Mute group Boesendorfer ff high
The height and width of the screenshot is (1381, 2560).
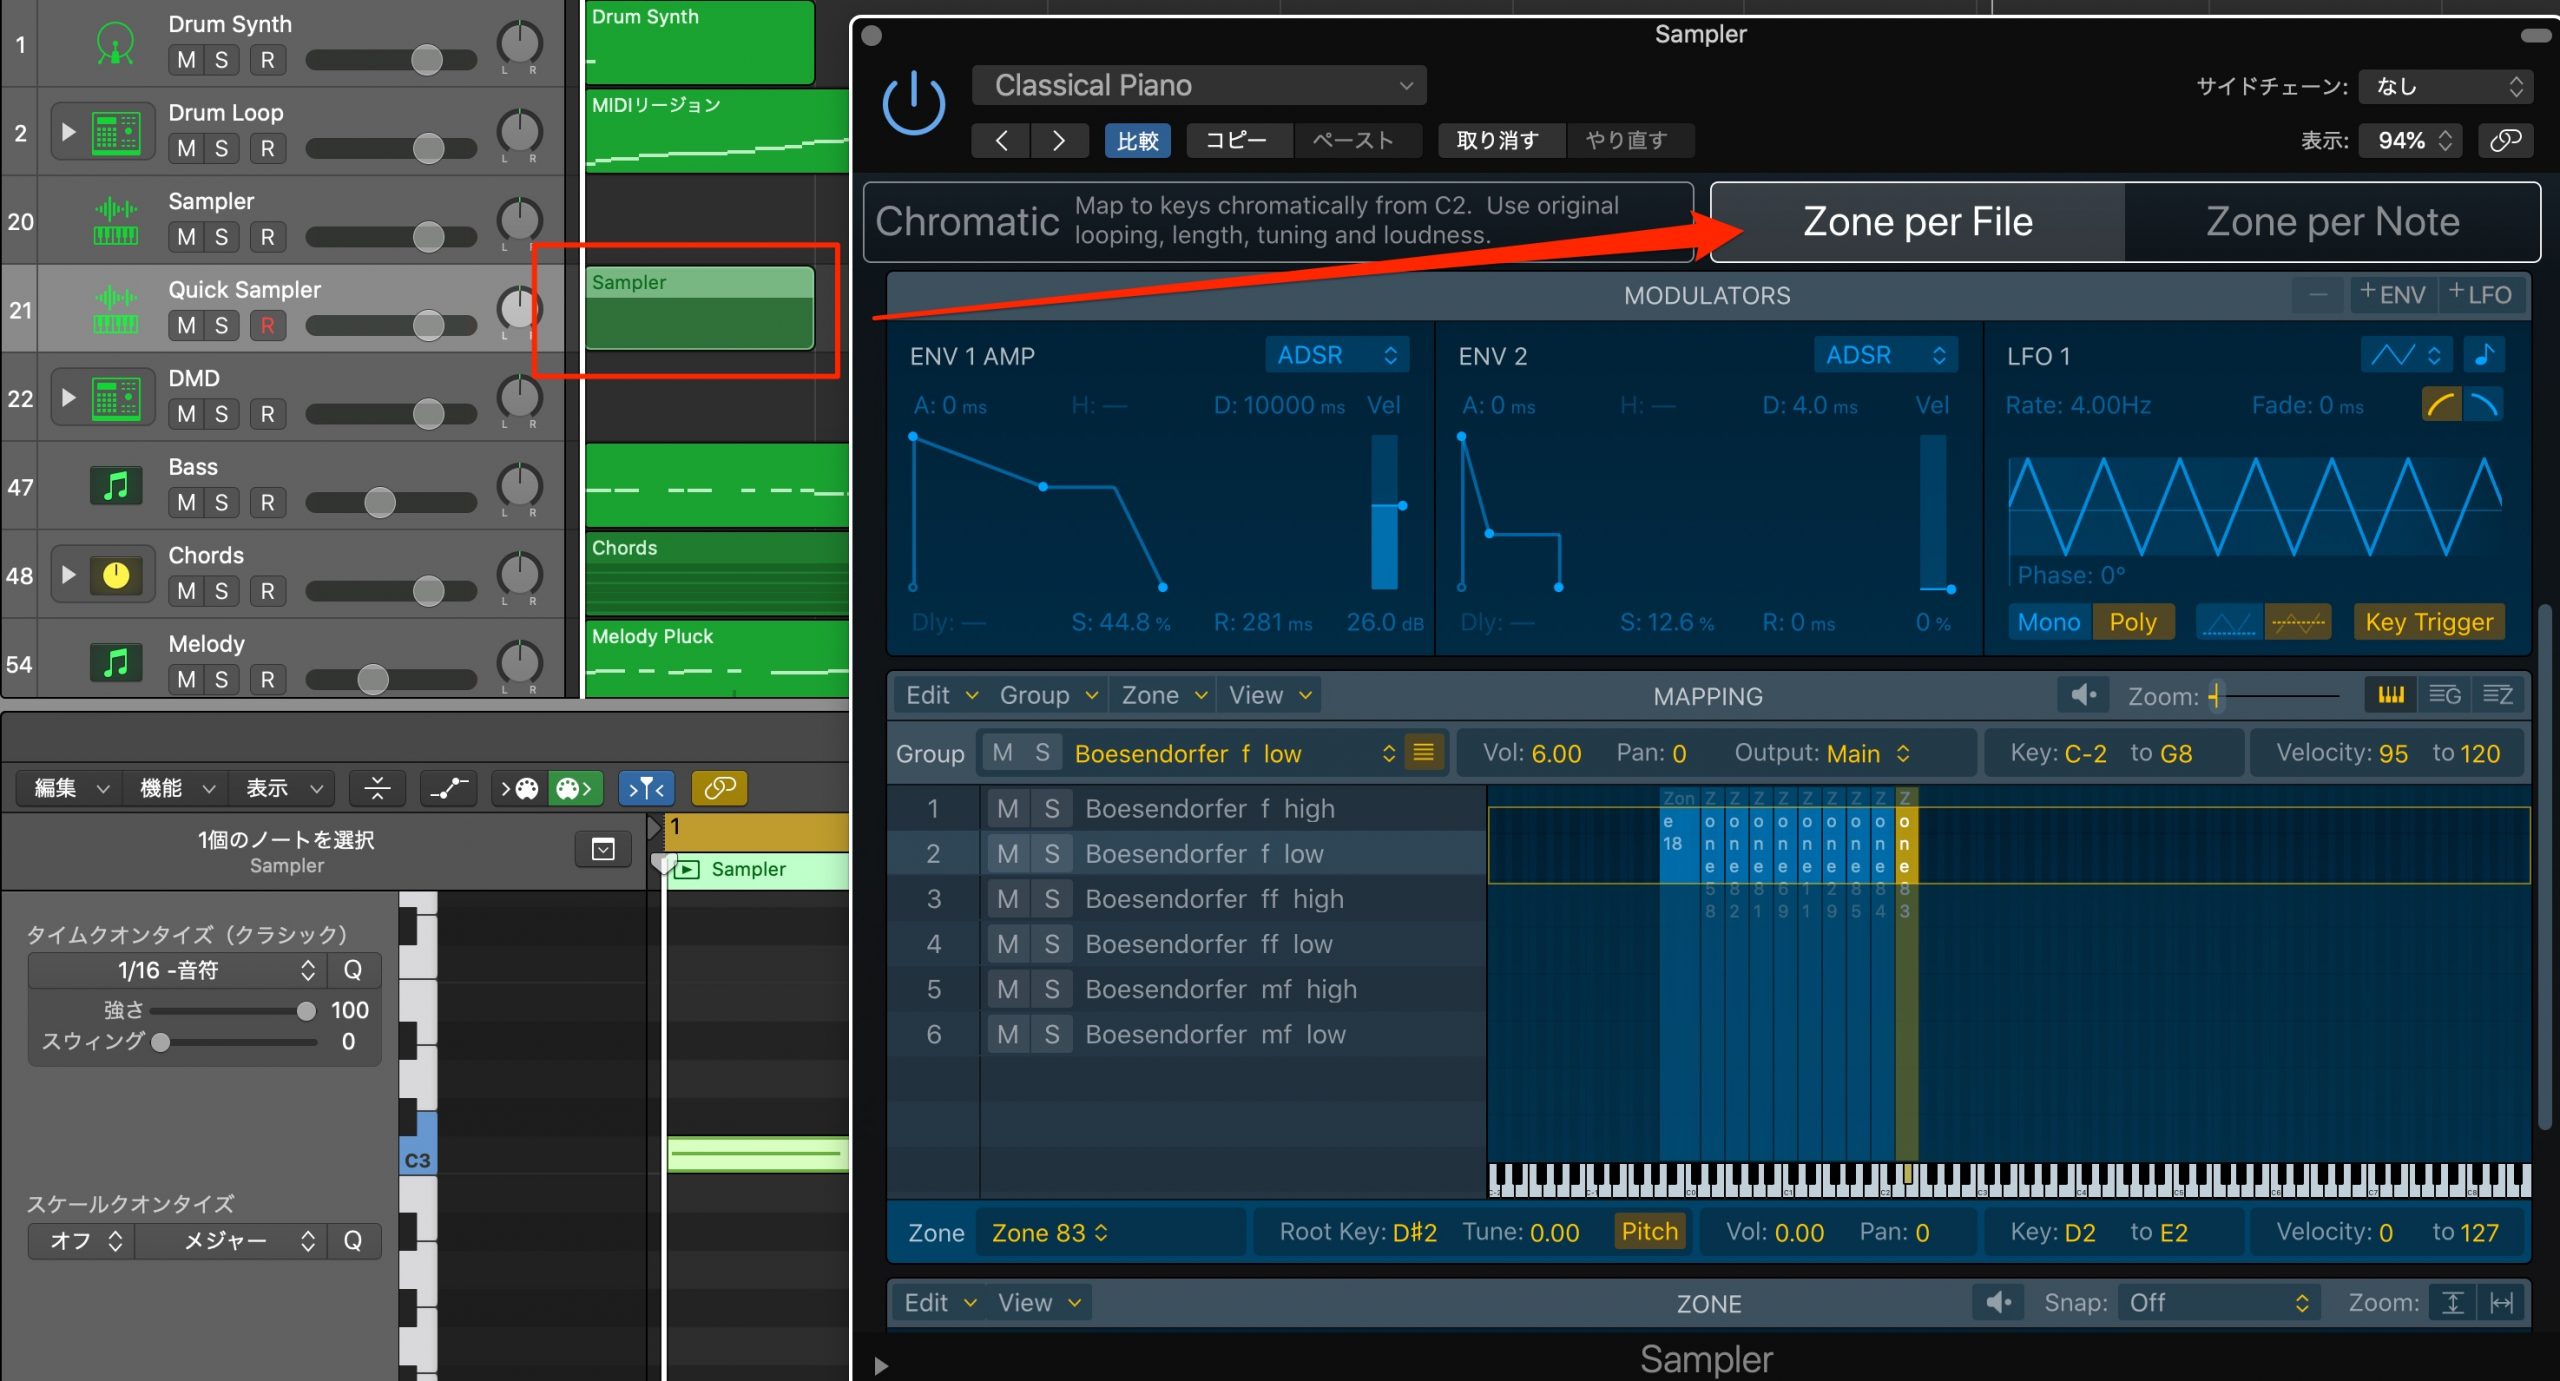click(1008, 899)
